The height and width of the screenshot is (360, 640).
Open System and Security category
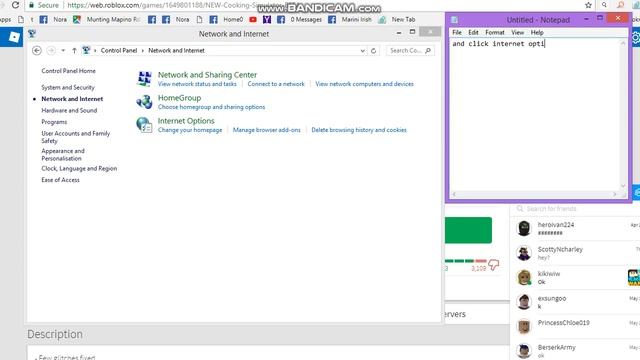[68, 87]
